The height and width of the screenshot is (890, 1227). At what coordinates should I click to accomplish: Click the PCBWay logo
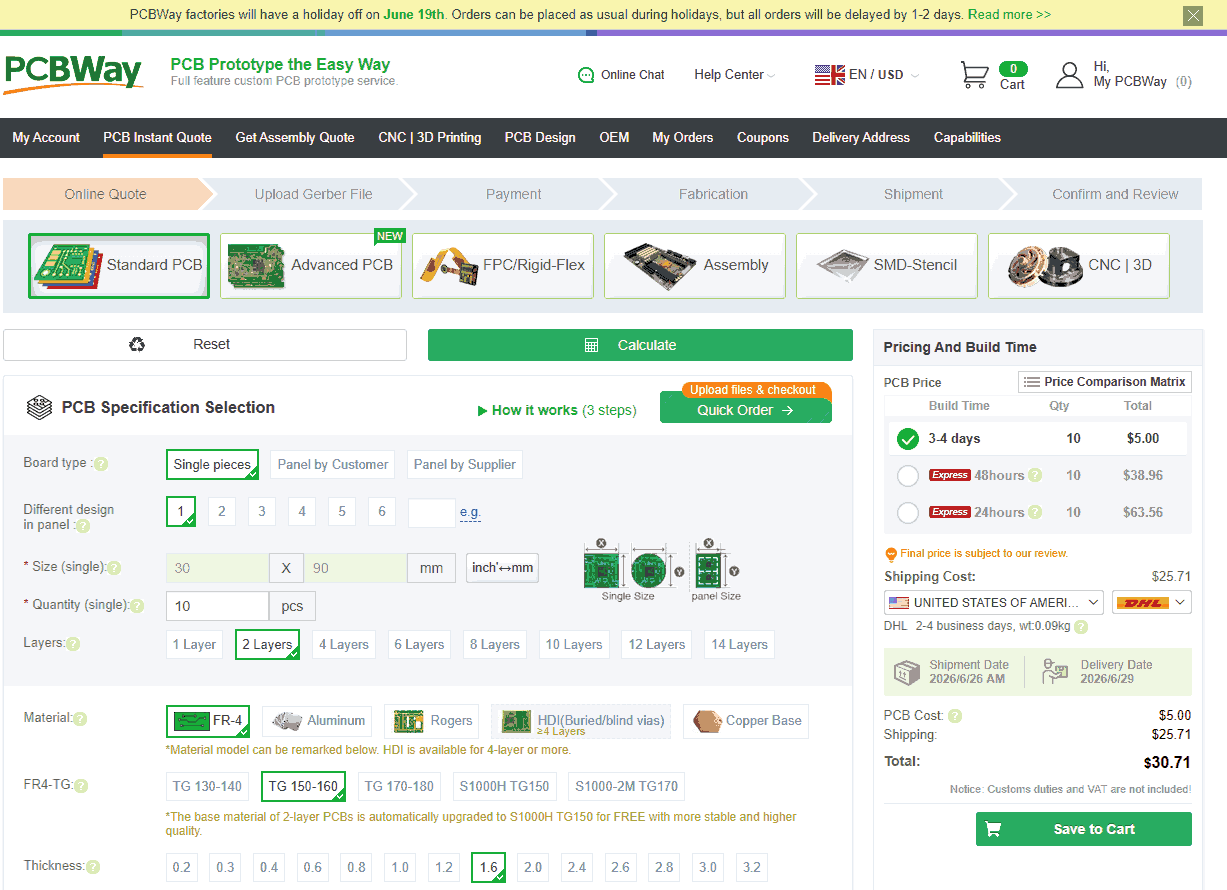click(73, 75)
